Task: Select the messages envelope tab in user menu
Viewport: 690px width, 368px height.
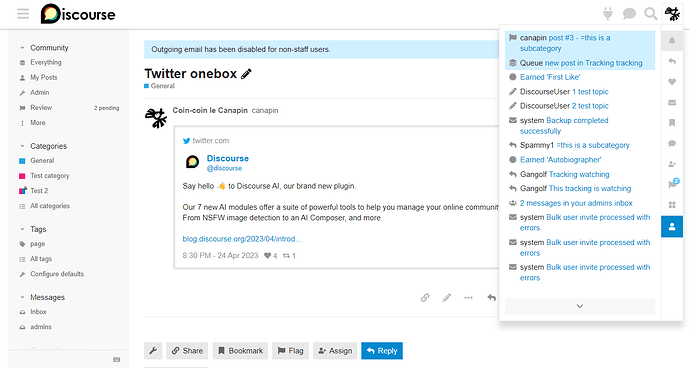Action: 672,103
